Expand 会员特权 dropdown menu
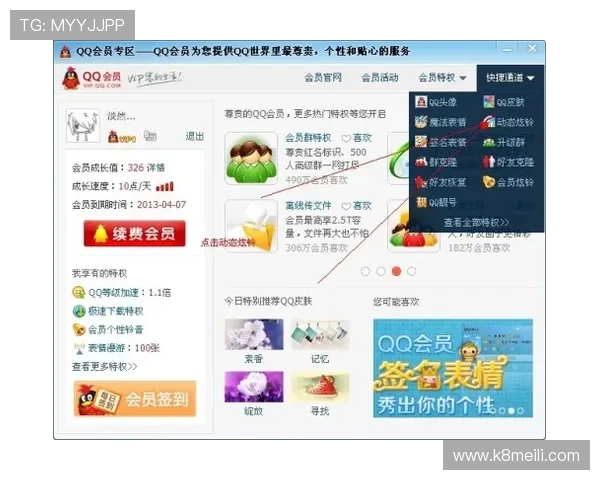The height and width of the screenshot is (480, 600). pyautogui.click(x=442, y=78)
